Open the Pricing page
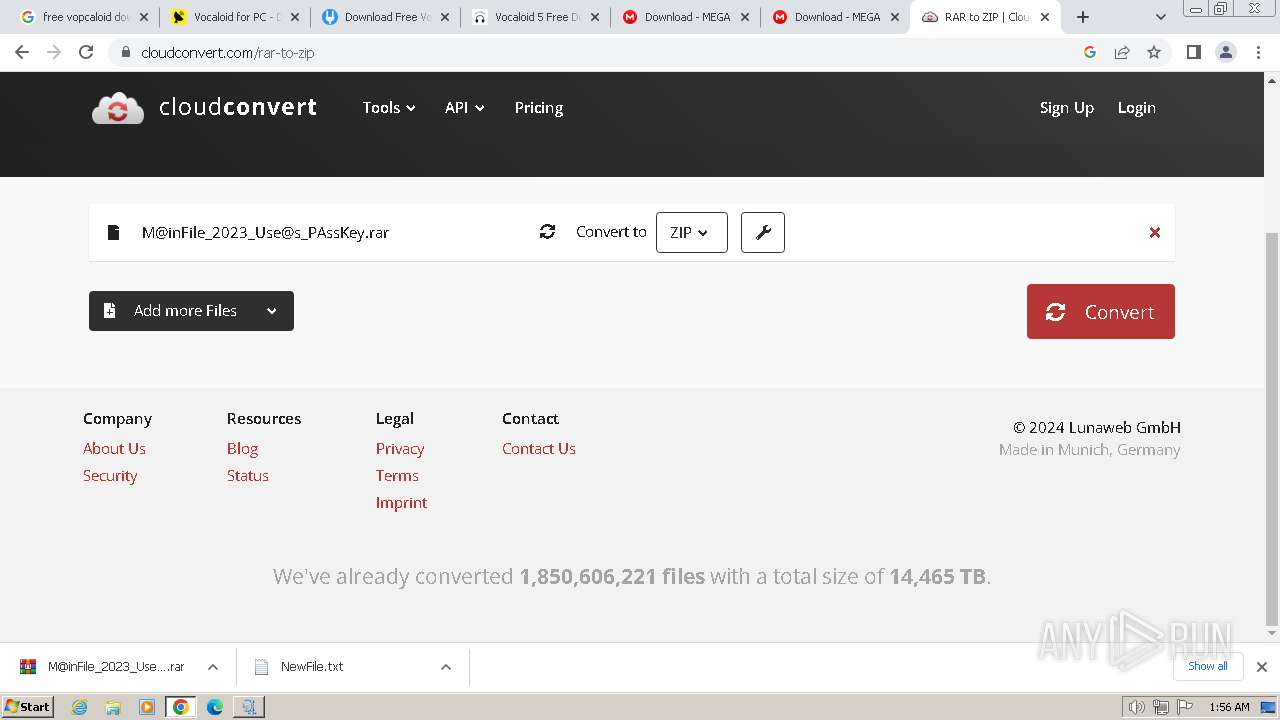Viewport: 1280px width, 720px height. pyautogui.click(x=539, y=107)
